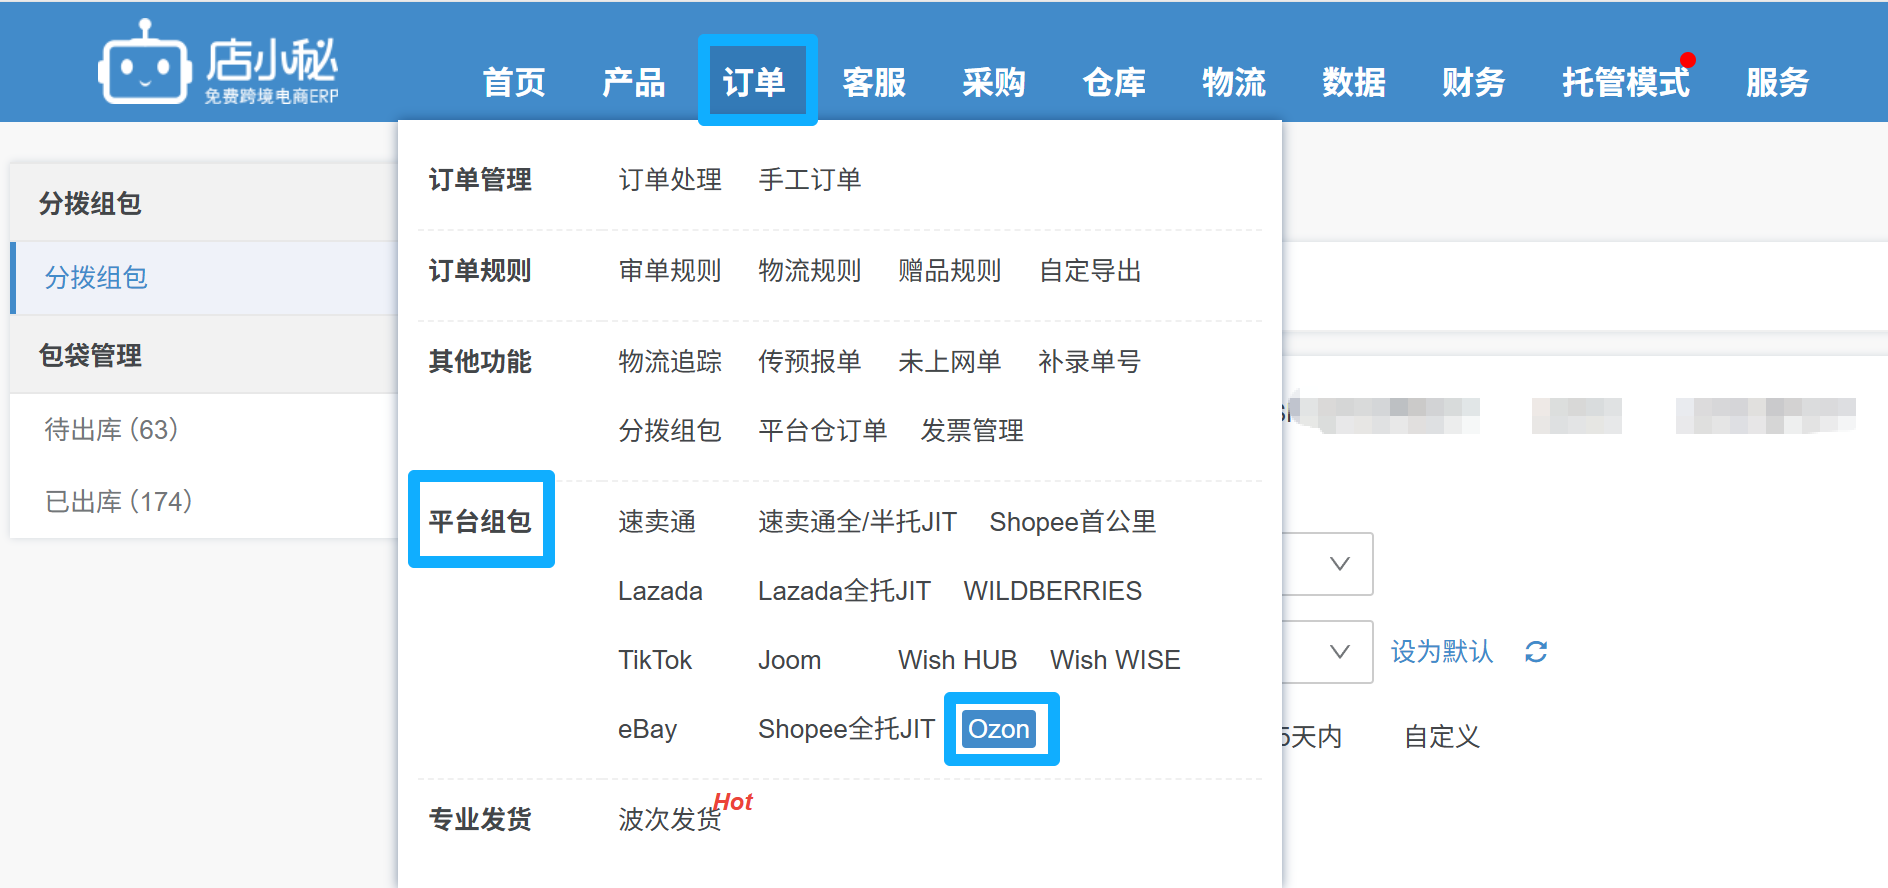Click 分拨组包 in the dropdown menu

tap(670, 430)
